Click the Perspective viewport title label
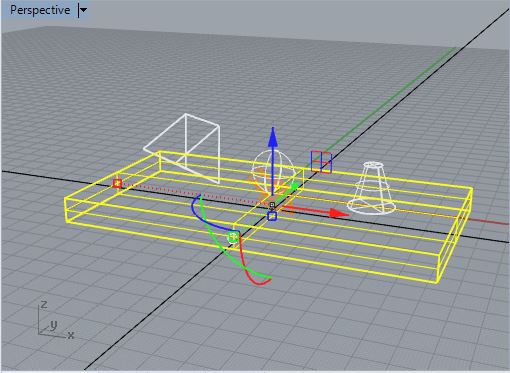510x373 pixels. pyautogui.click(x=40, y=10)
